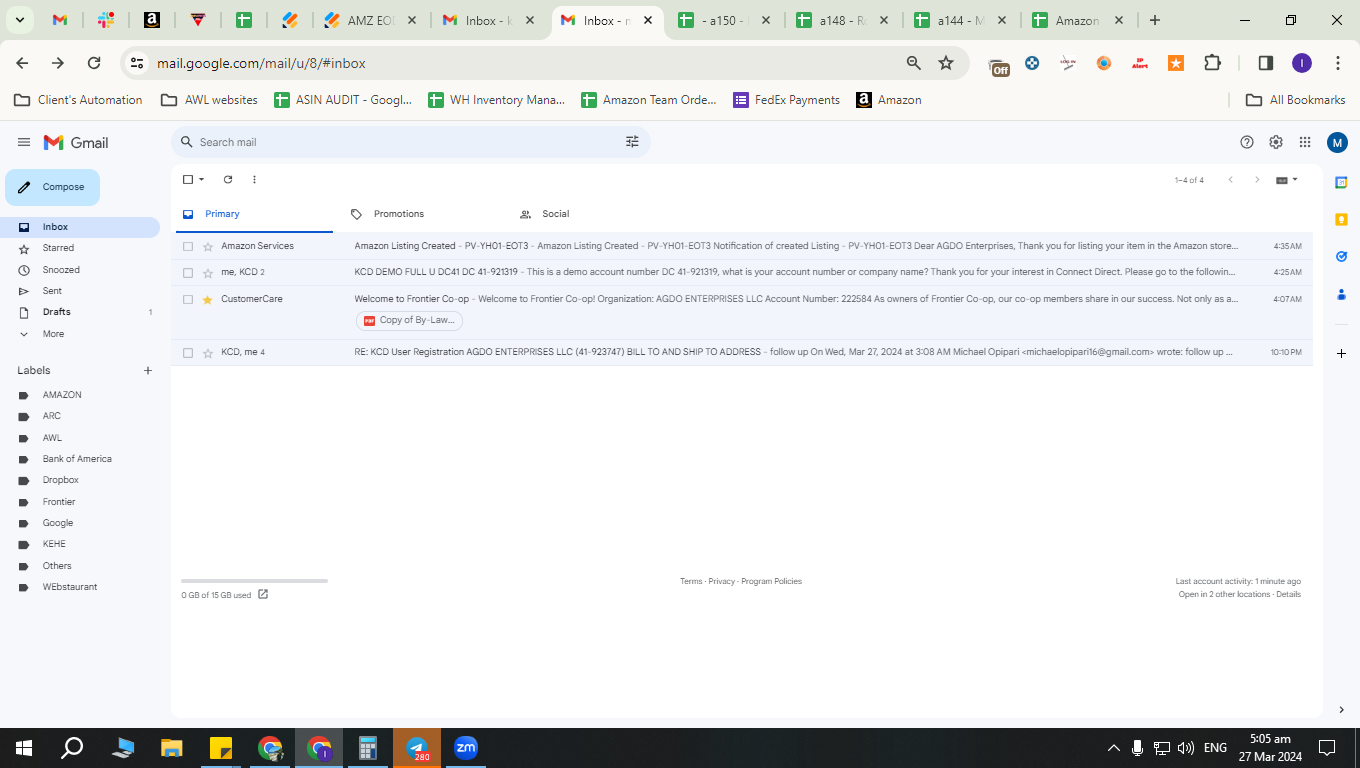Open the Google apps grid

tap(1305, 142)
